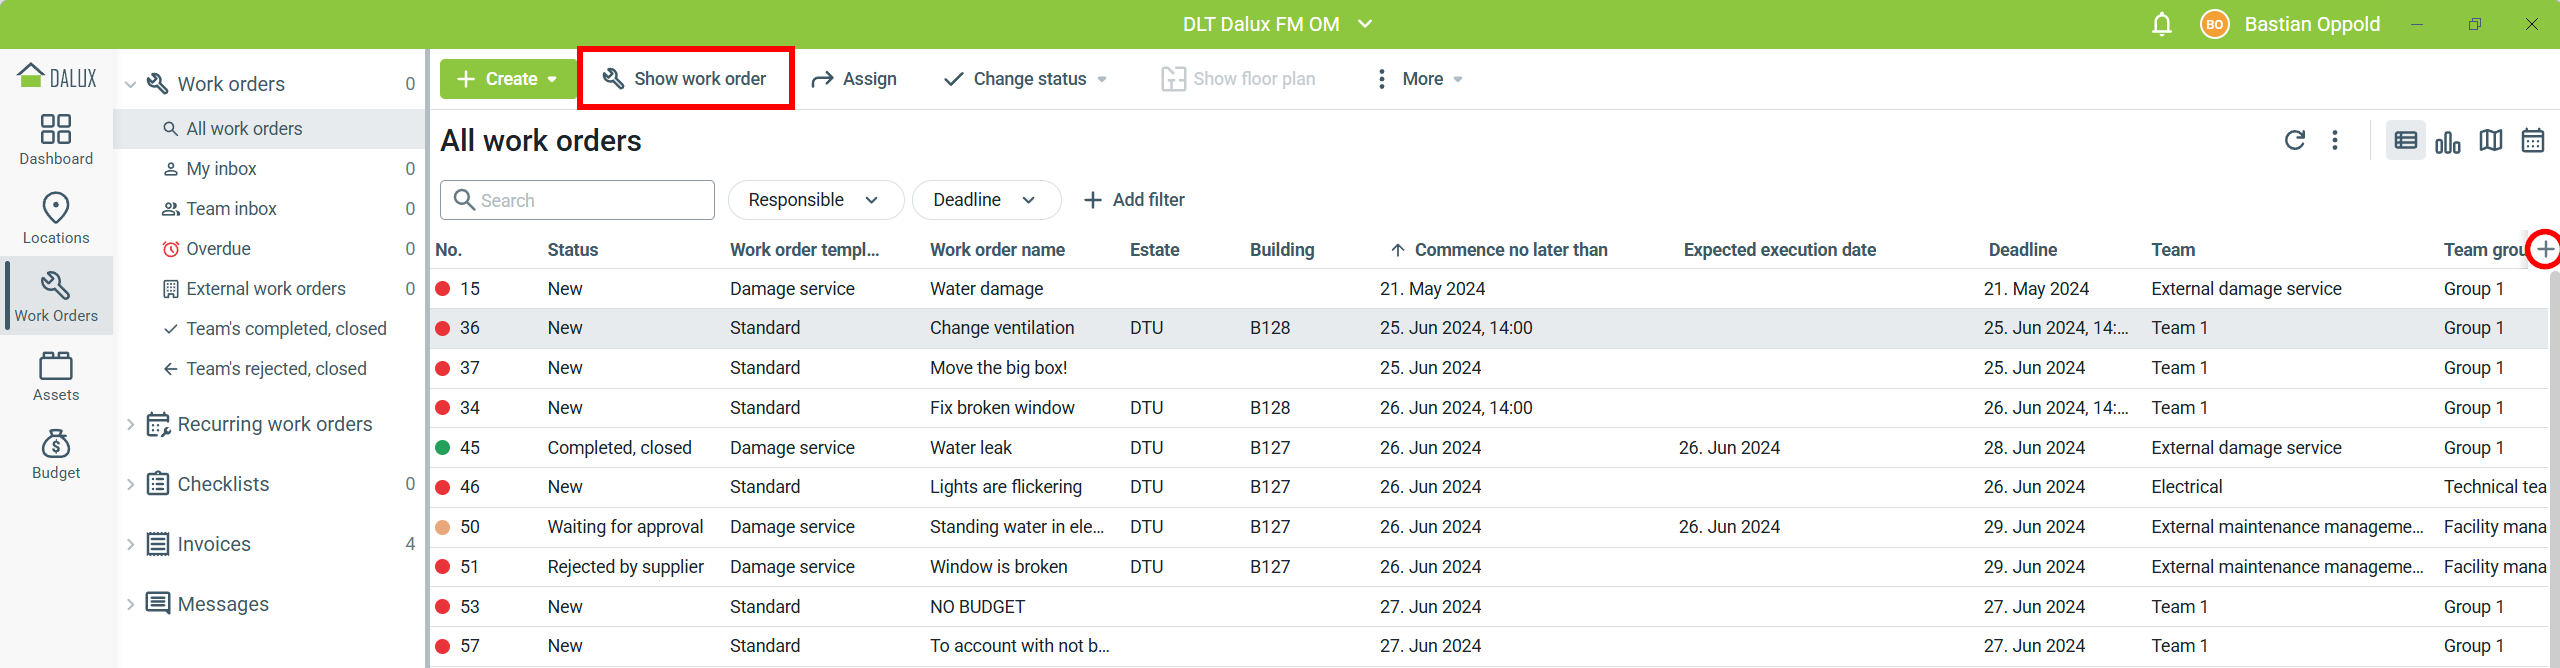Image resolution: width=2560 pixels, height=668 pixels.
Task: Open Team inbox in navigation
Action: (x=231, y=209)
